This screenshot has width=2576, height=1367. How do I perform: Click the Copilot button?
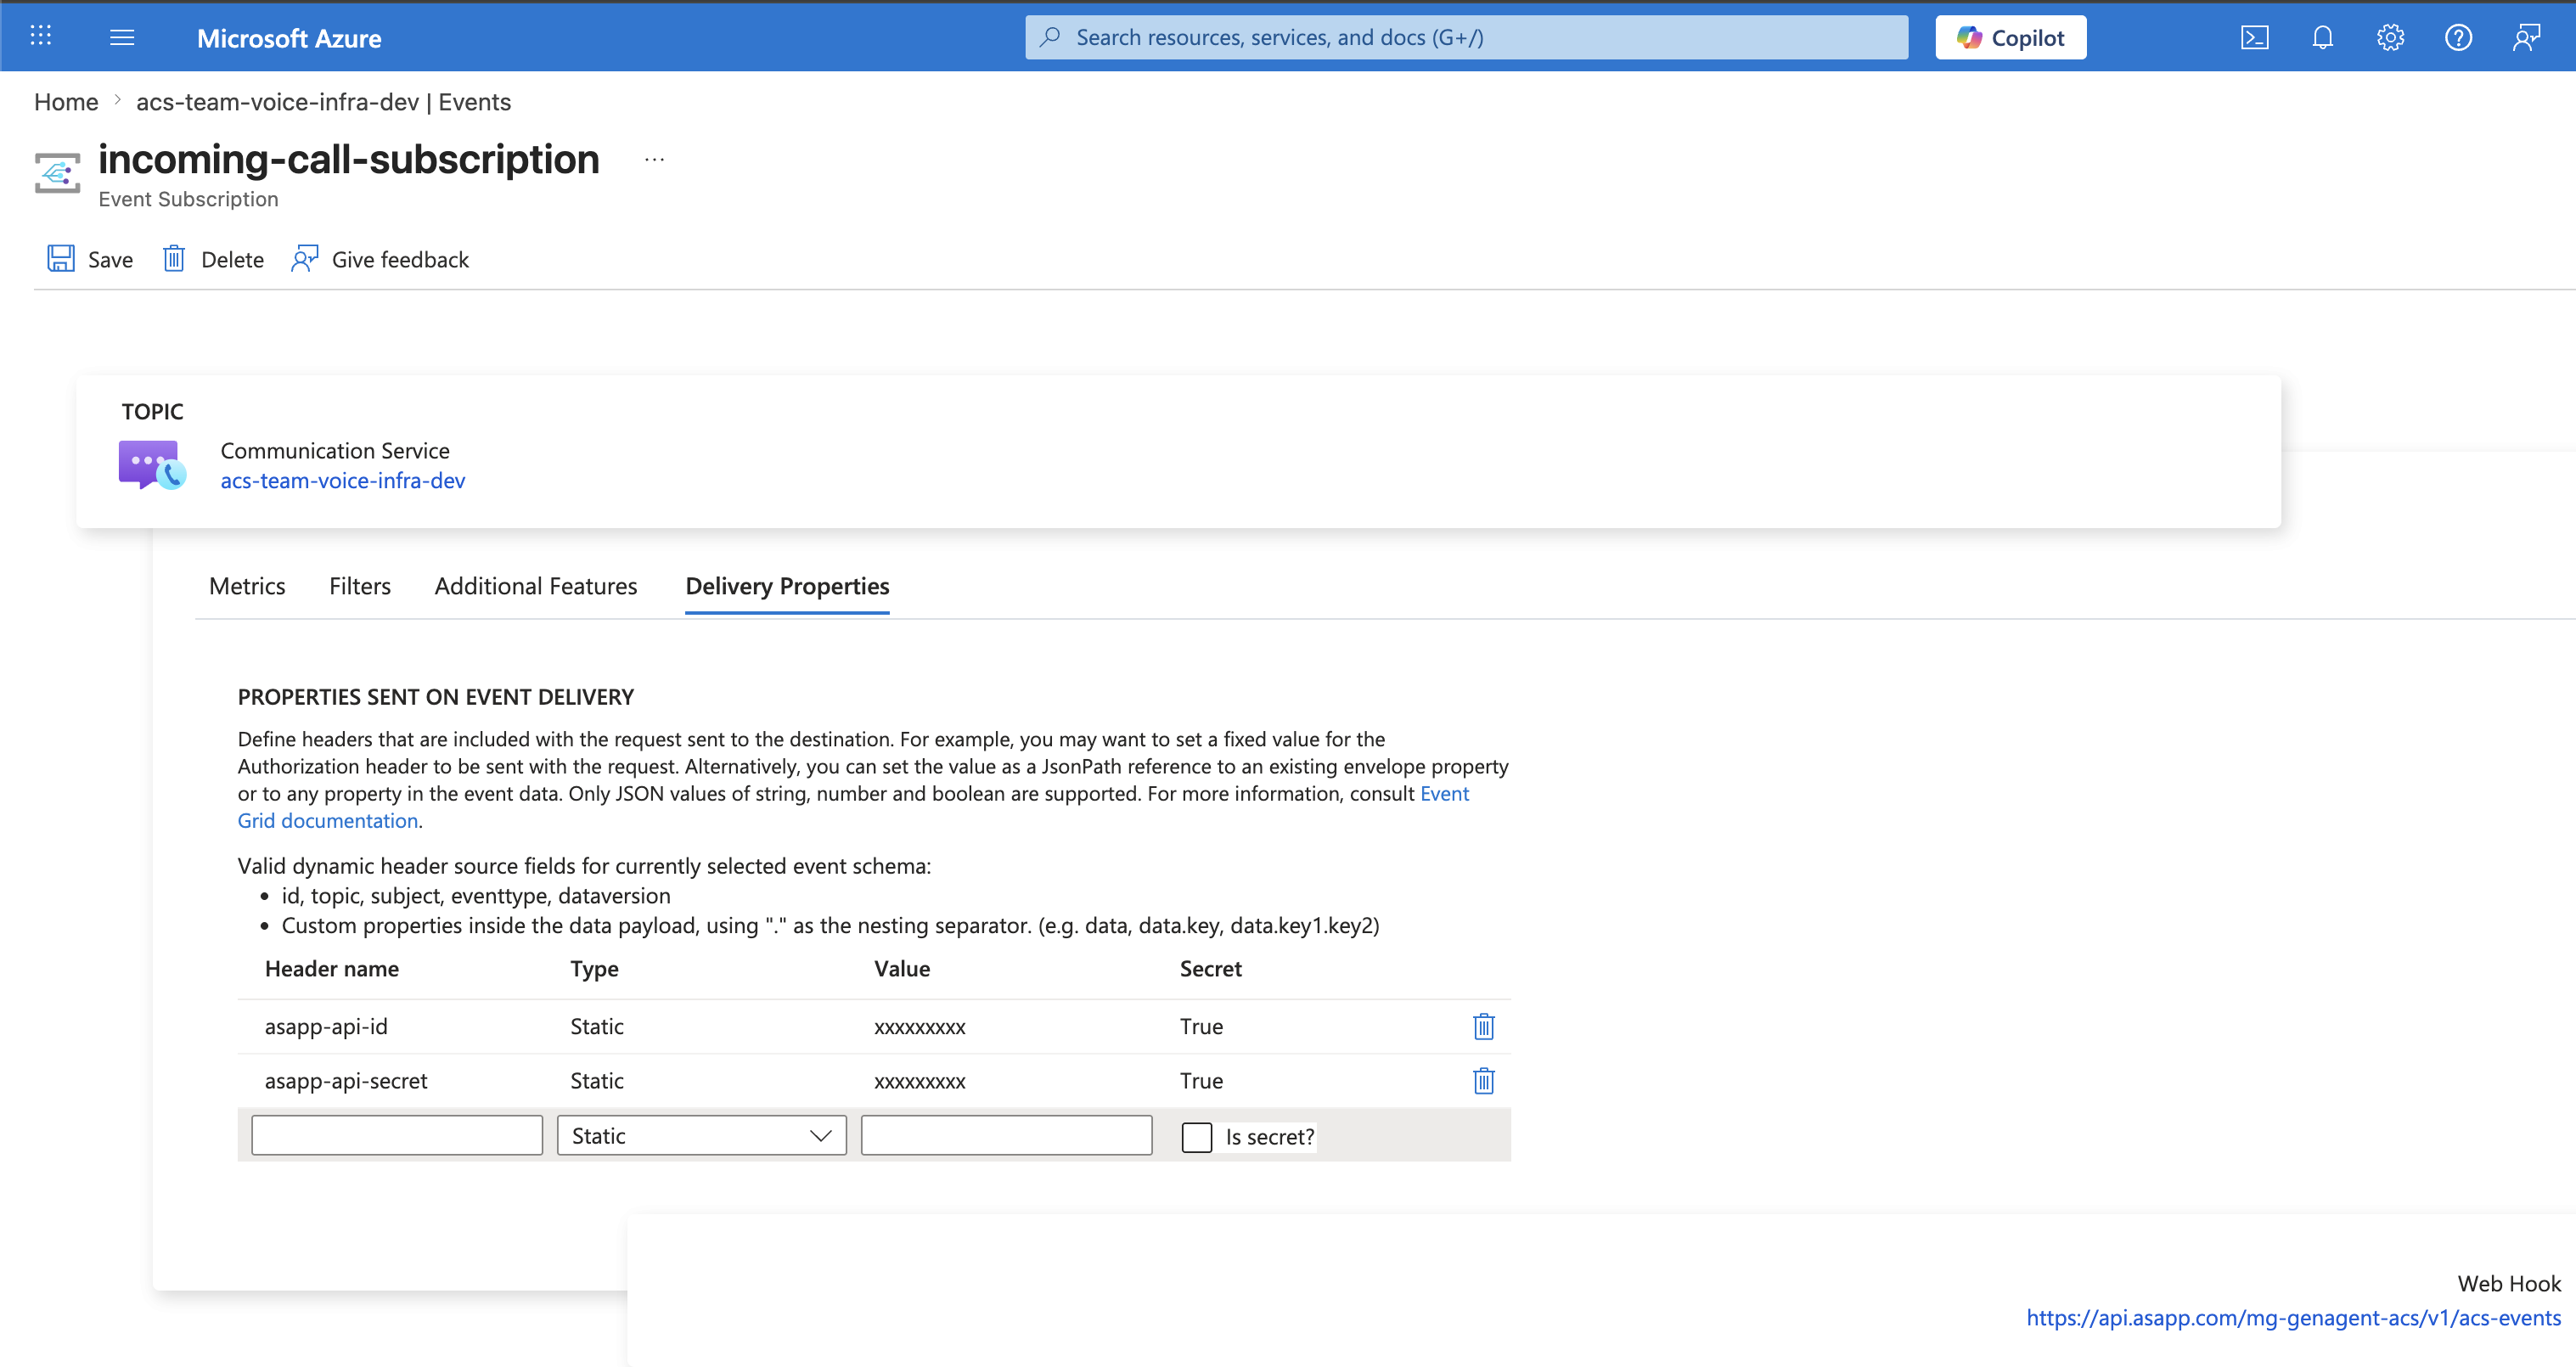tap(2010, 38)
